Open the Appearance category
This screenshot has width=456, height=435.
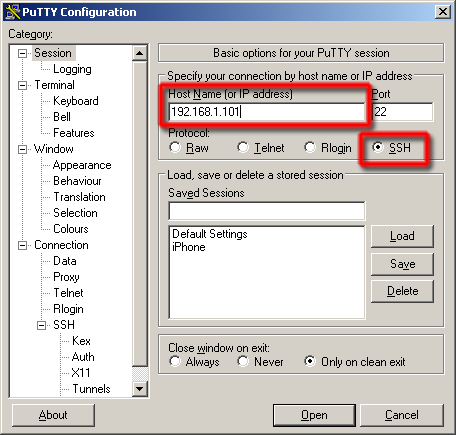click(x=82, y=165)
